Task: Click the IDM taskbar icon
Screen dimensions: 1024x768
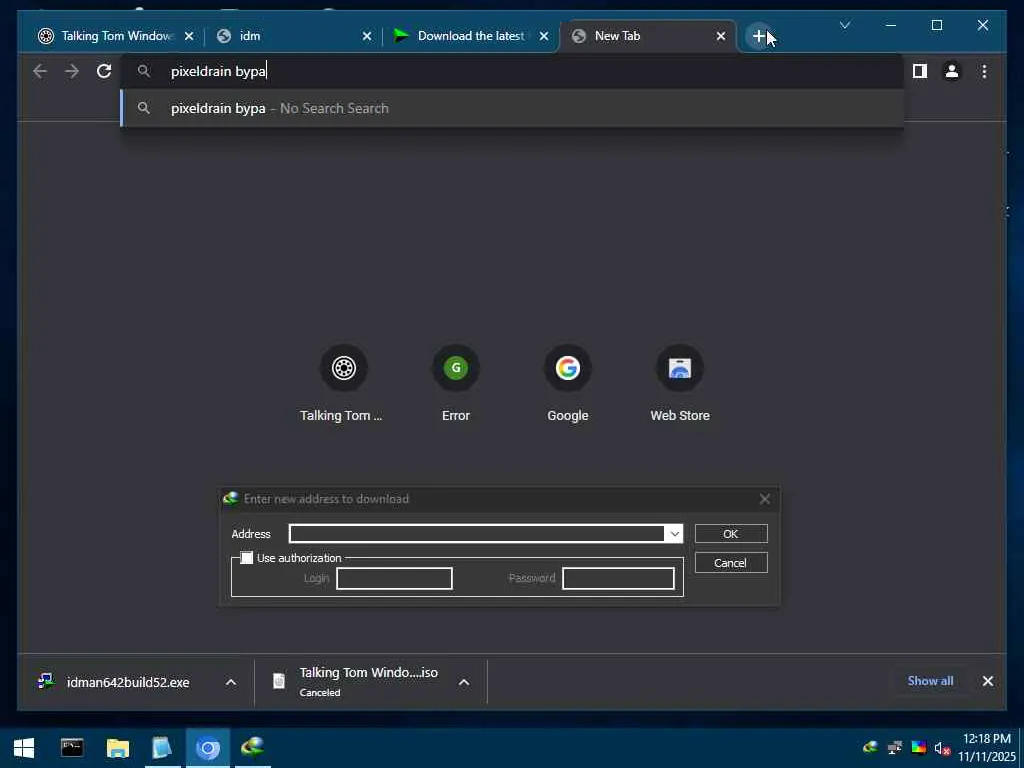Action: pyautogui.click(x=253, y=748)
